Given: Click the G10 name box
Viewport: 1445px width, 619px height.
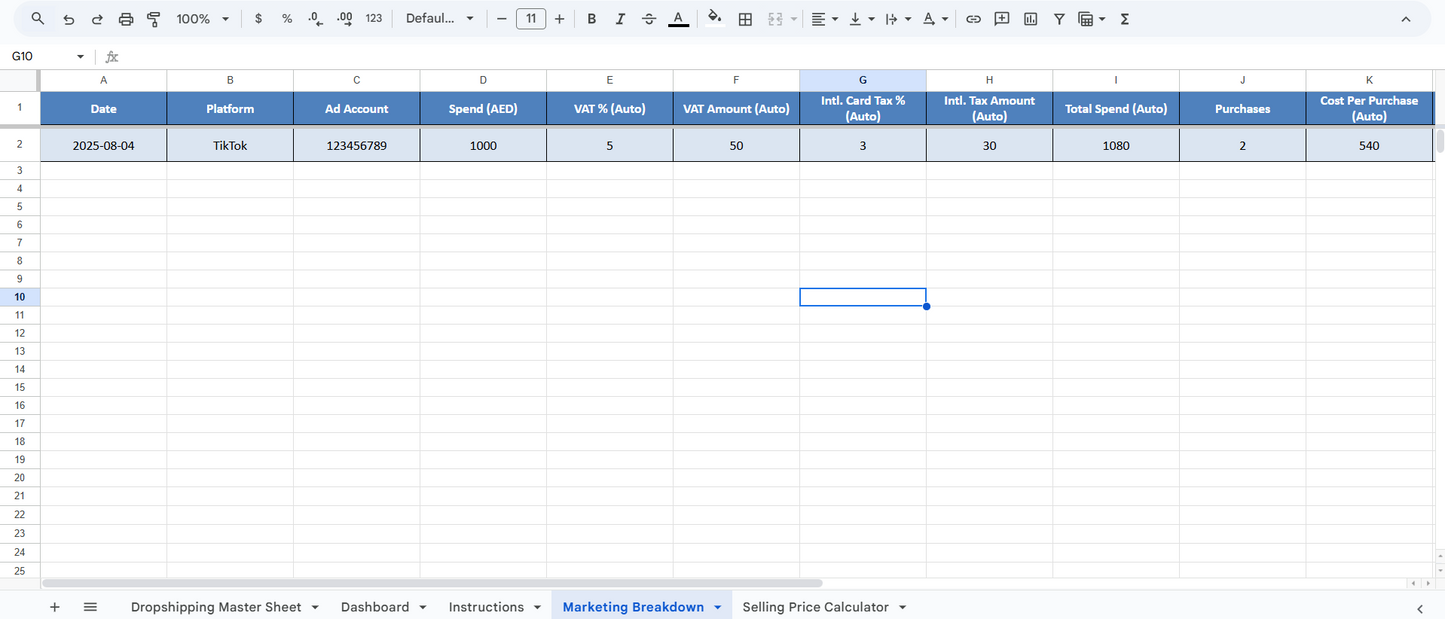Looking at the screenshot, I should 38,57.
